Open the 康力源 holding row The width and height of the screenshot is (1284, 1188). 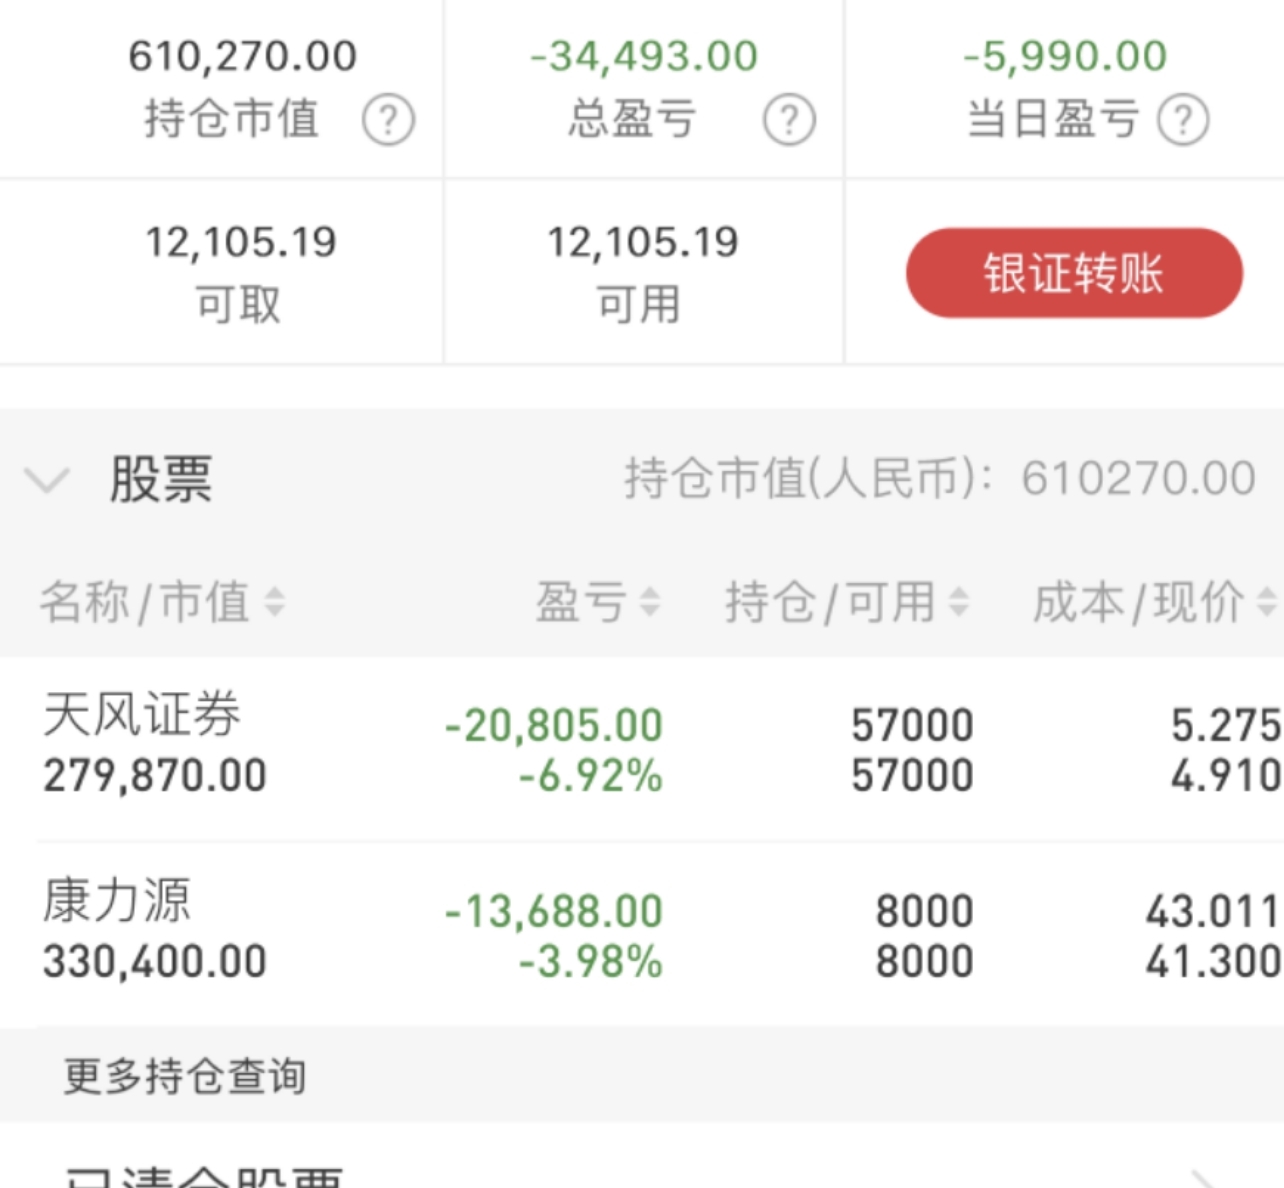642,934
